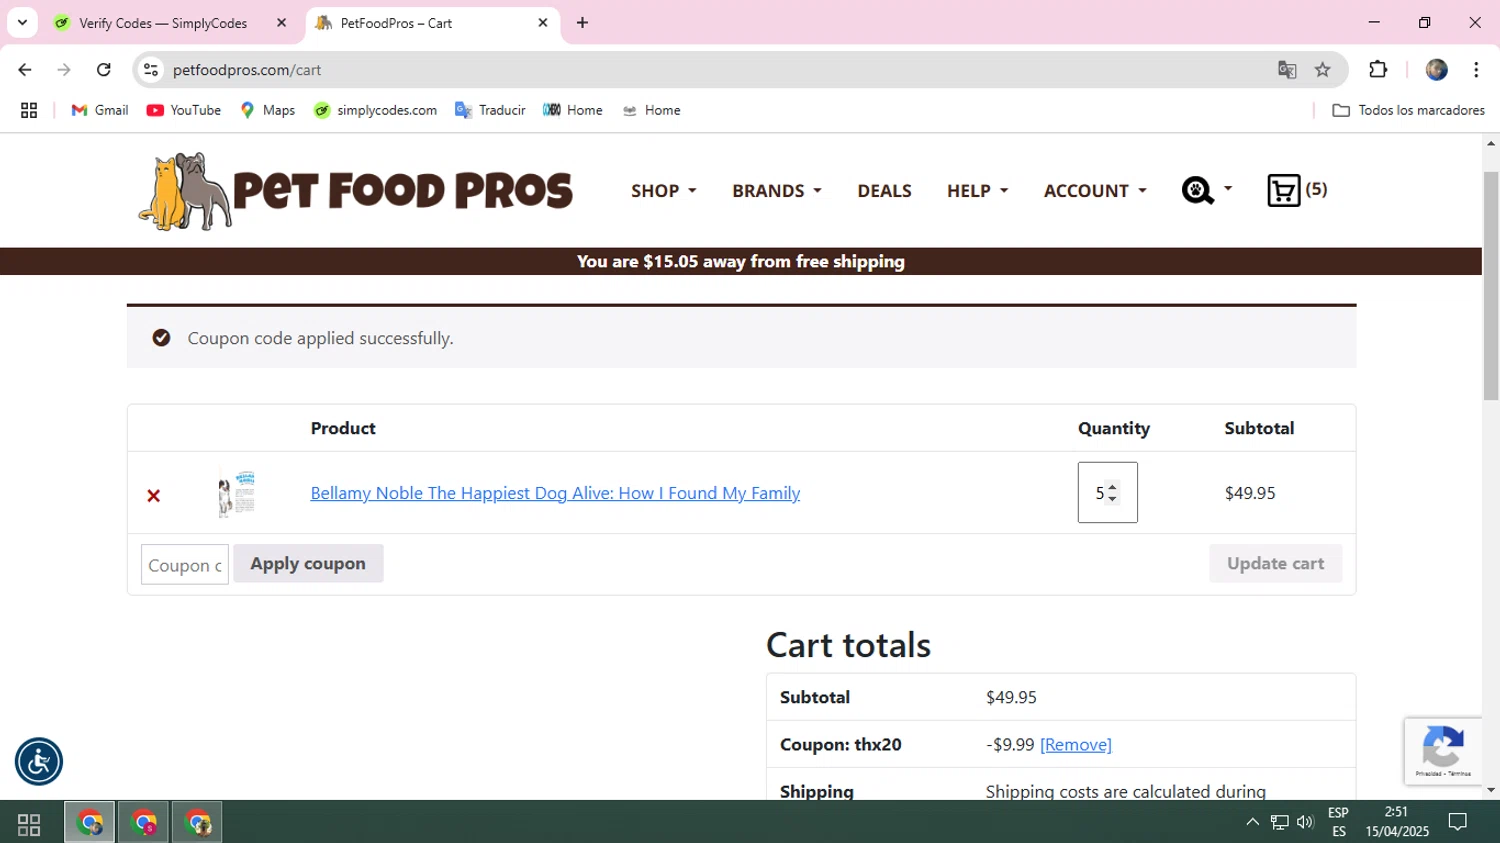This screenshot has width=1500, height=843.
Task: Click the address bar URL
Action: pos(247,70)
